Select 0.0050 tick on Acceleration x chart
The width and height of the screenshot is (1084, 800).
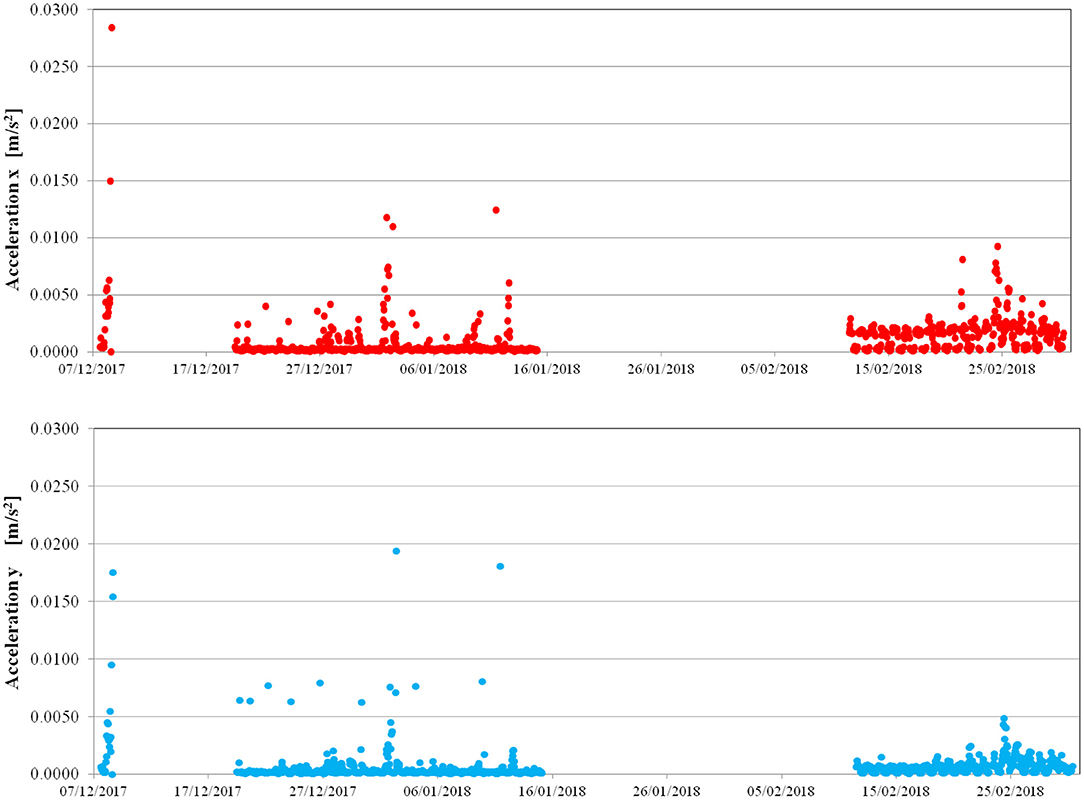(54, 295)
